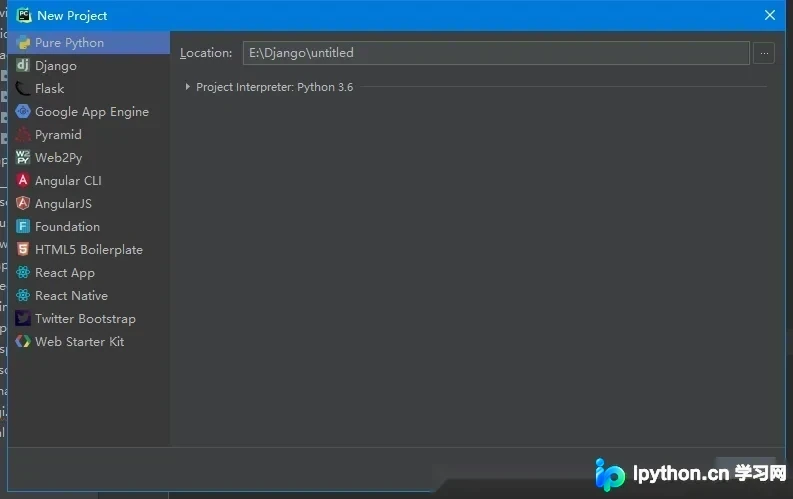Close the New Project dialog
This screenshot has width=793, height=499.
pos(770,15)
